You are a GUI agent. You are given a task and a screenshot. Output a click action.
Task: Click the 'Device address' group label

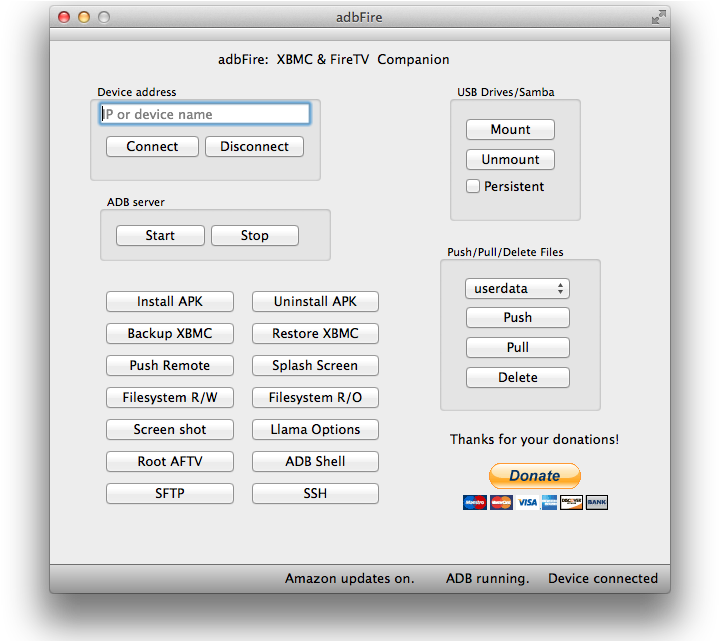pyautogui.click(x=137, y=92)
